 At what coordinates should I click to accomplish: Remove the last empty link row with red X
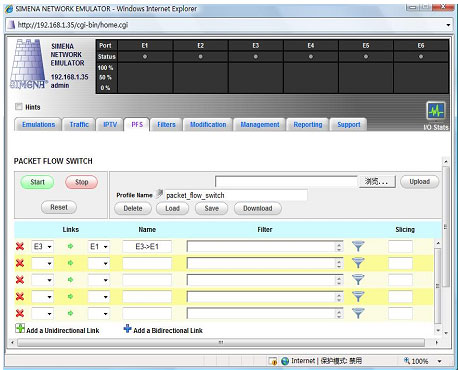(x=20, y=313)
